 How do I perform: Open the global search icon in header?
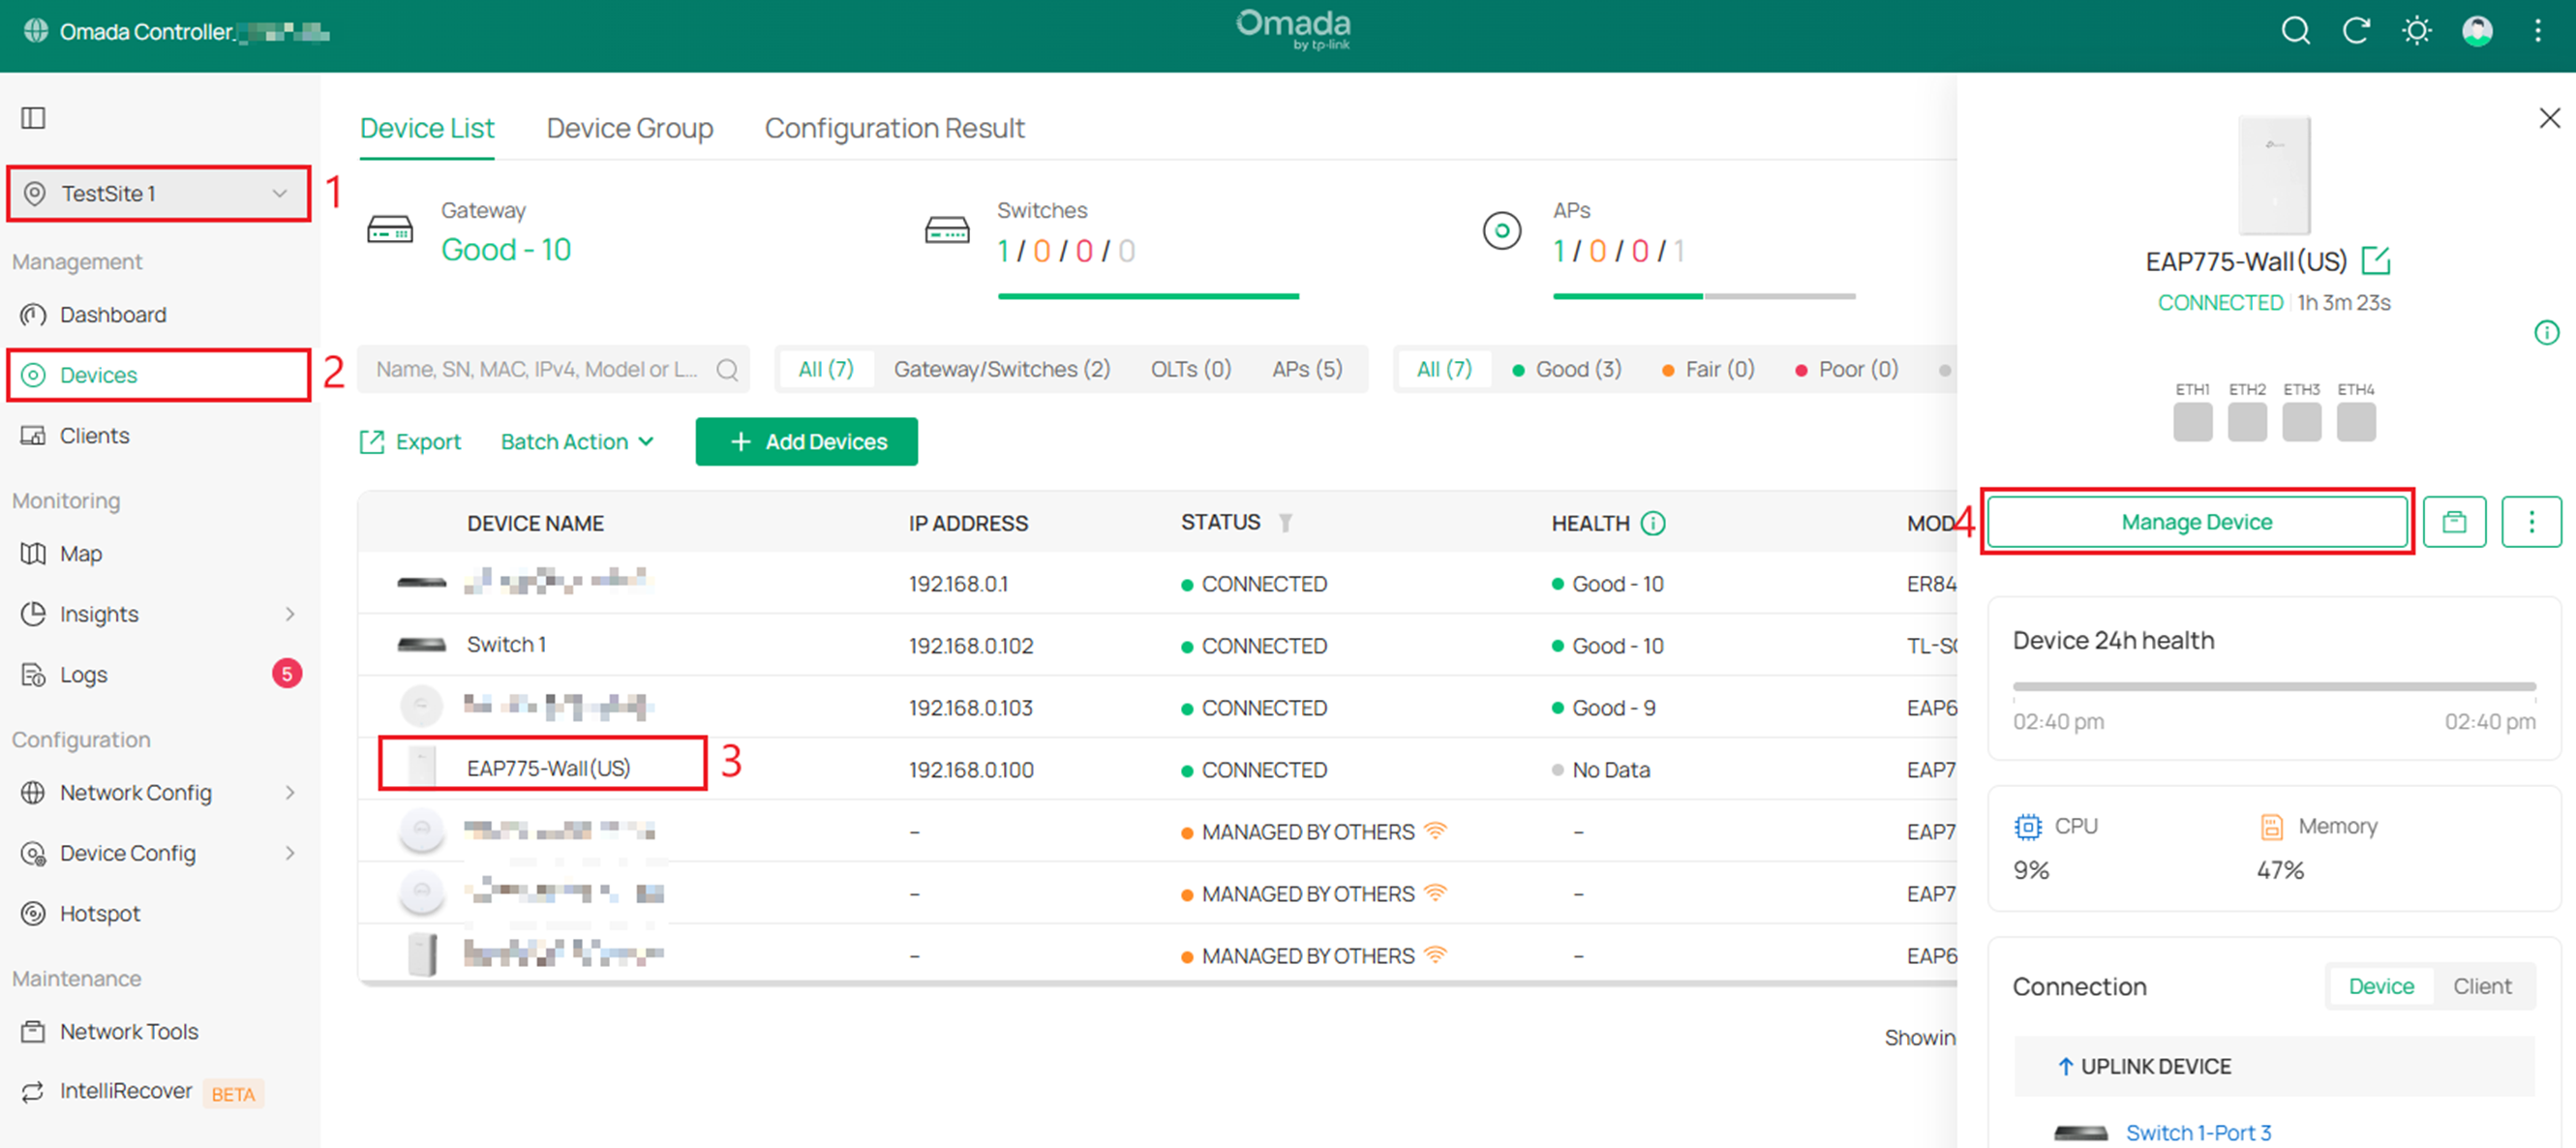(x=2295, y=31)
